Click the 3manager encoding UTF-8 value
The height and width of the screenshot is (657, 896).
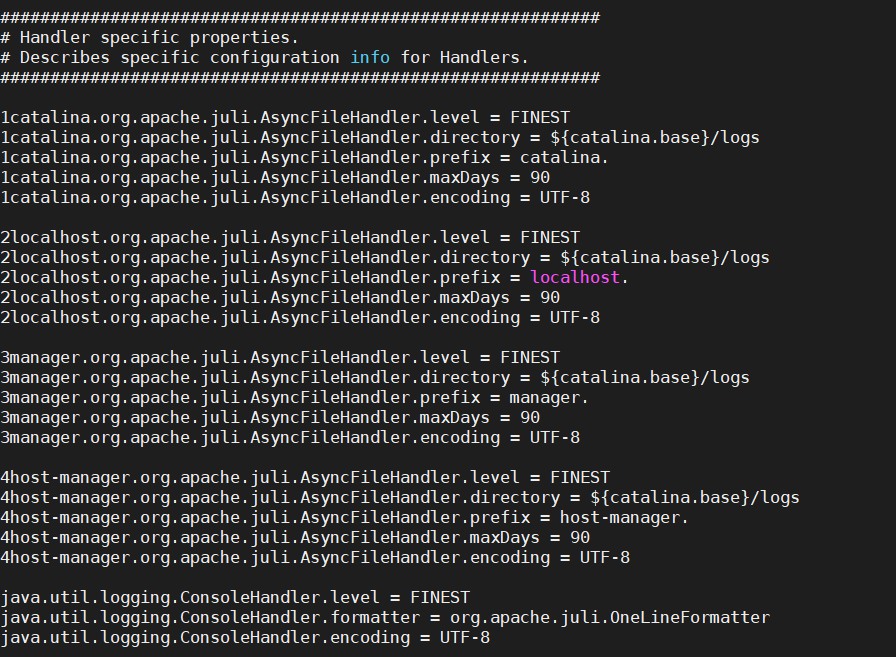coord(555,438)
